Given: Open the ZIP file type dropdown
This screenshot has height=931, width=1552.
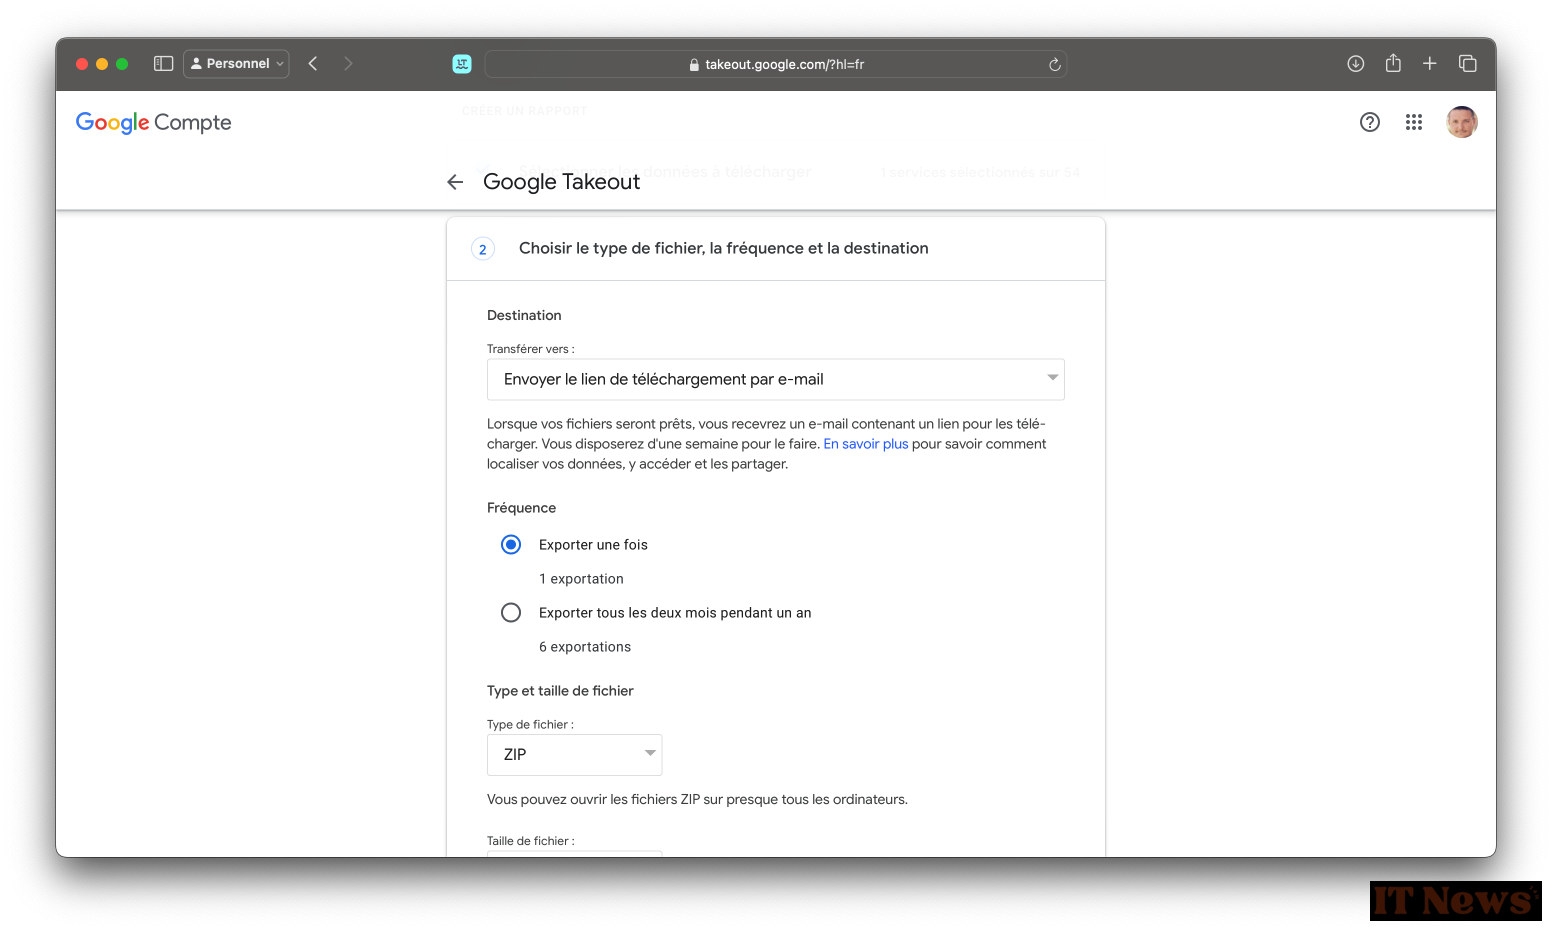Looking at the screenshot, I should point(575,755).
